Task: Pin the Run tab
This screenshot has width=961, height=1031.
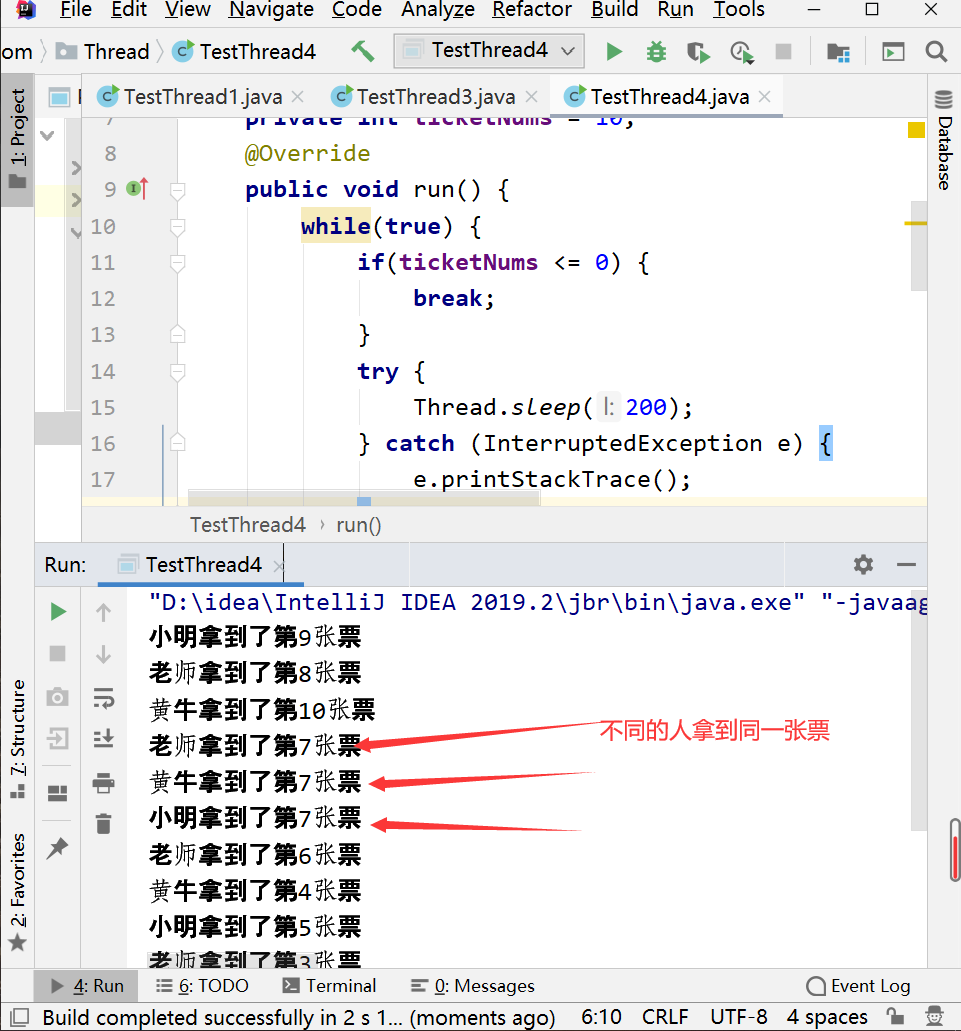Action: (58, 848)
